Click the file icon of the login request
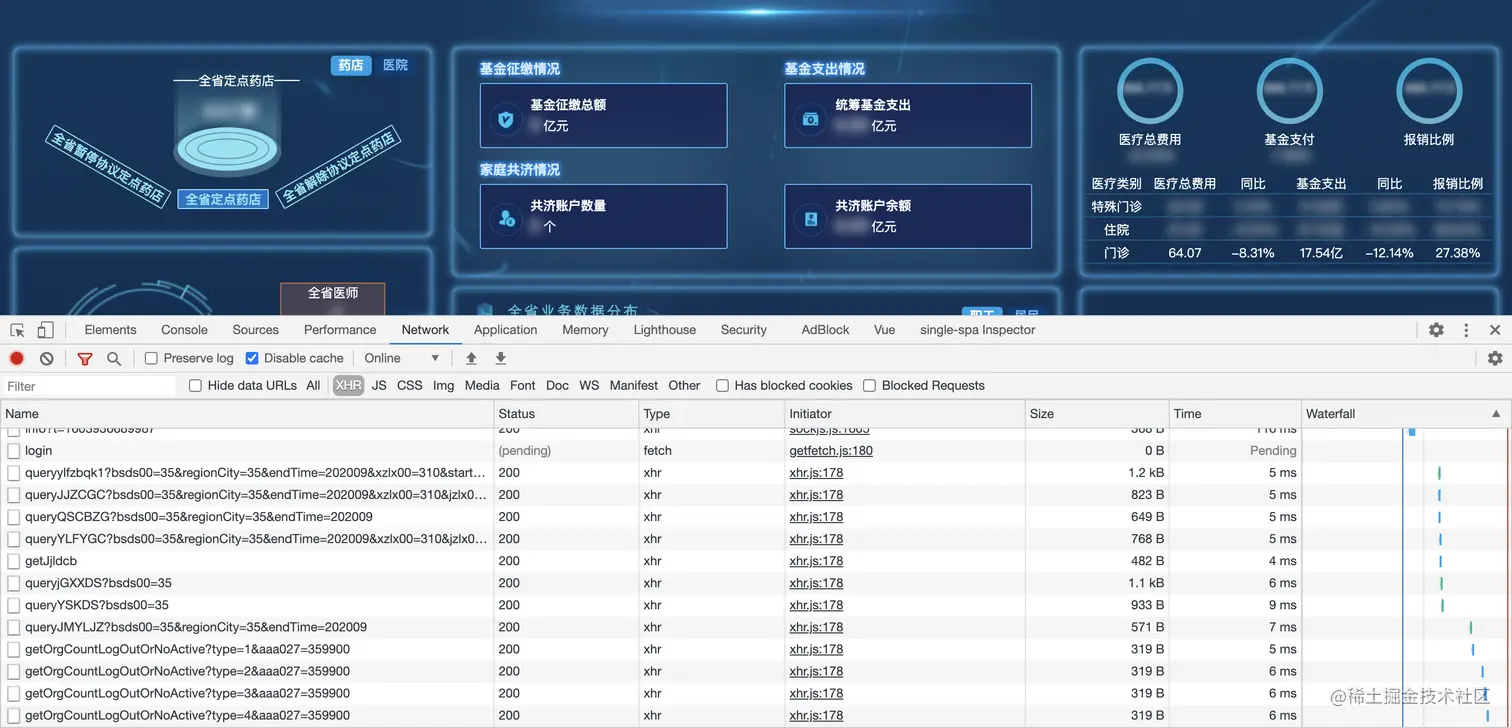The width and height of the screenshot is (1512, 728). coord(14,451)
